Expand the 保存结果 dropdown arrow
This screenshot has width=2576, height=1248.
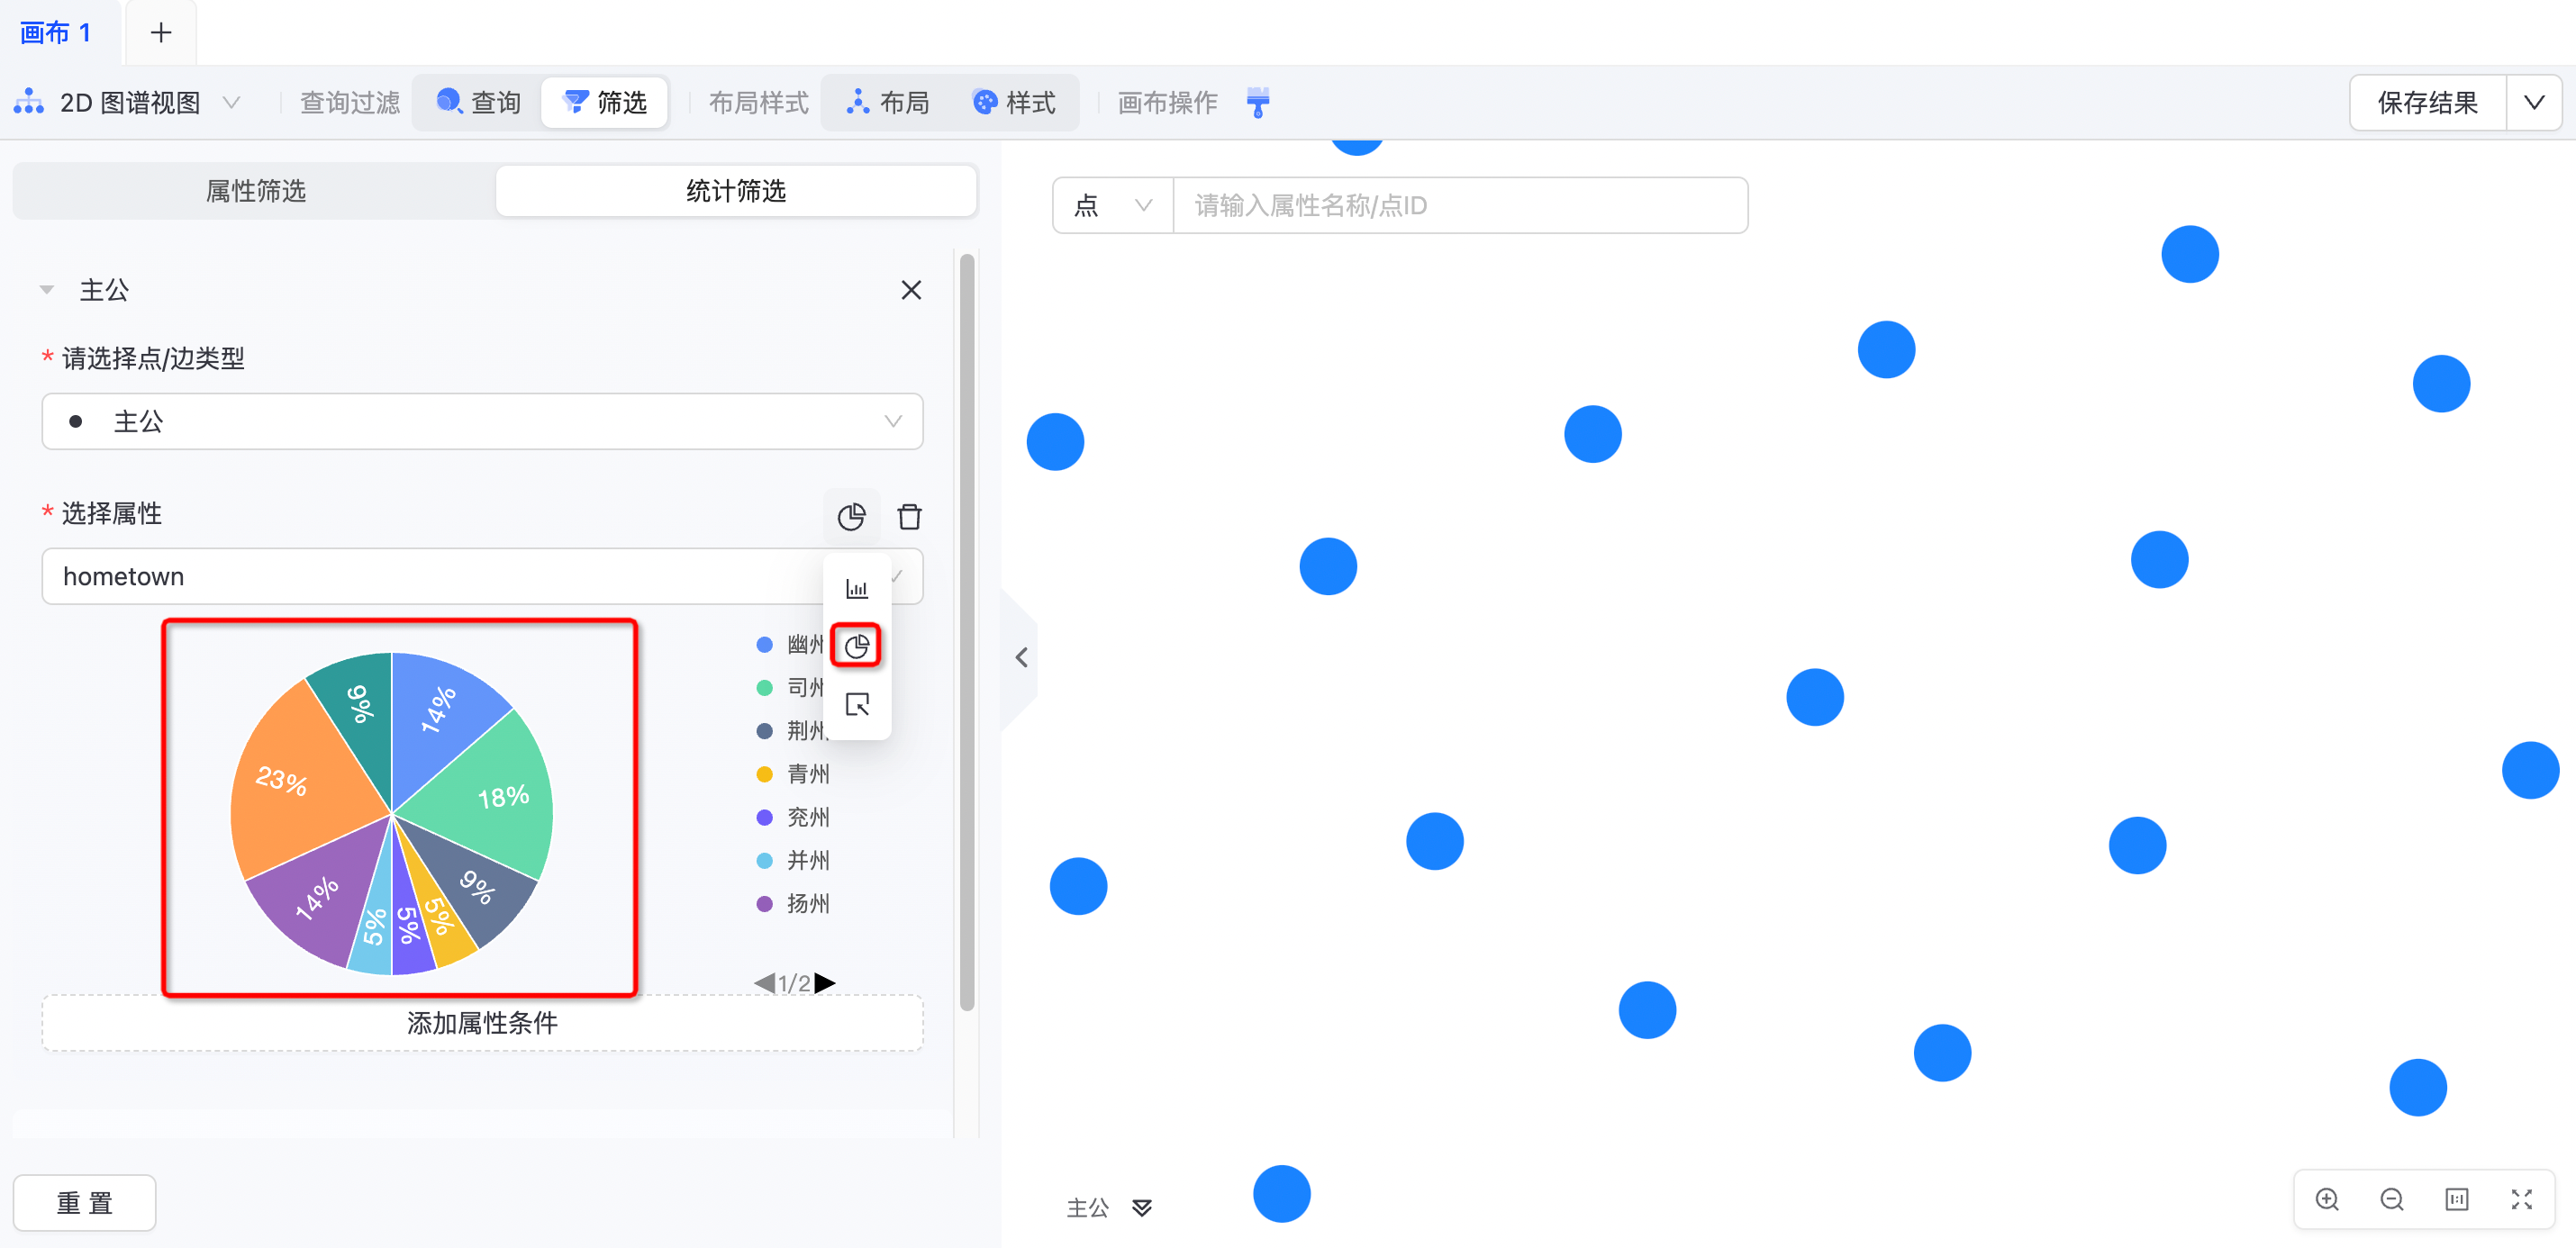[2534, 102]
